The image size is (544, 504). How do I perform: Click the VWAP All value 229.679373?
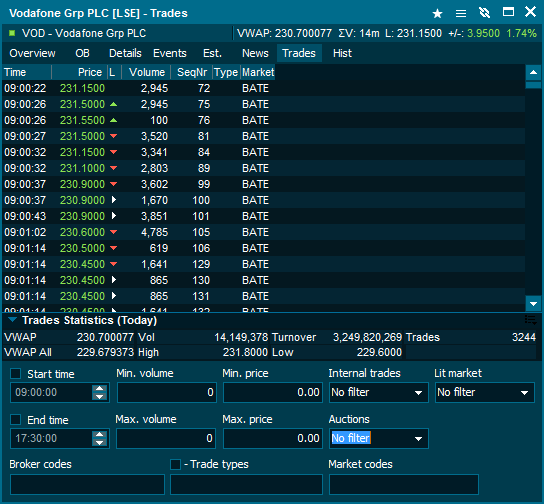pyautogui.click(x=105, y=352)
